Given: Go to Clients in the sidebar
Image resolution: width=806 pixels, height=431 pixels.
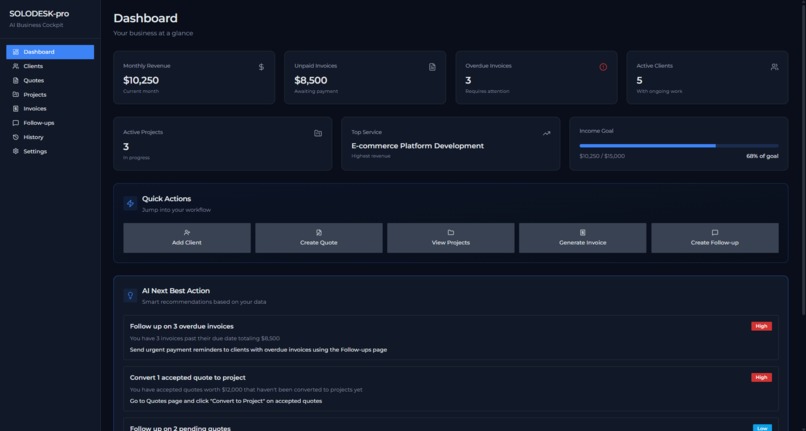Looking at the screenshot, I should tap(50, 66).
